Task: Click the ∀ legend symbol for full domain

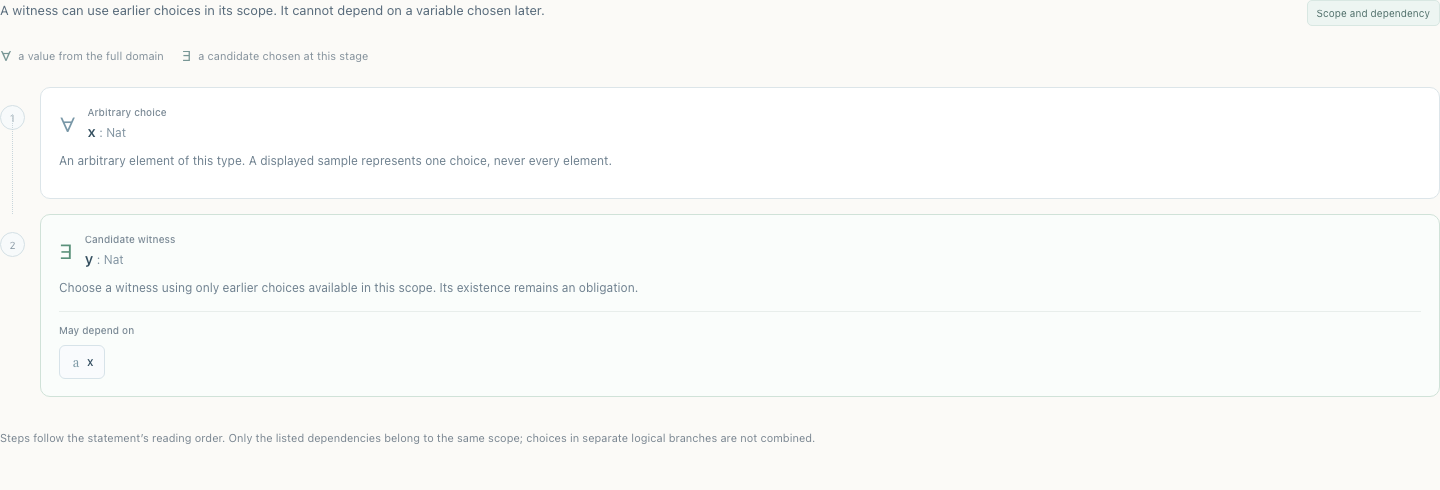Action: [6, 56]
